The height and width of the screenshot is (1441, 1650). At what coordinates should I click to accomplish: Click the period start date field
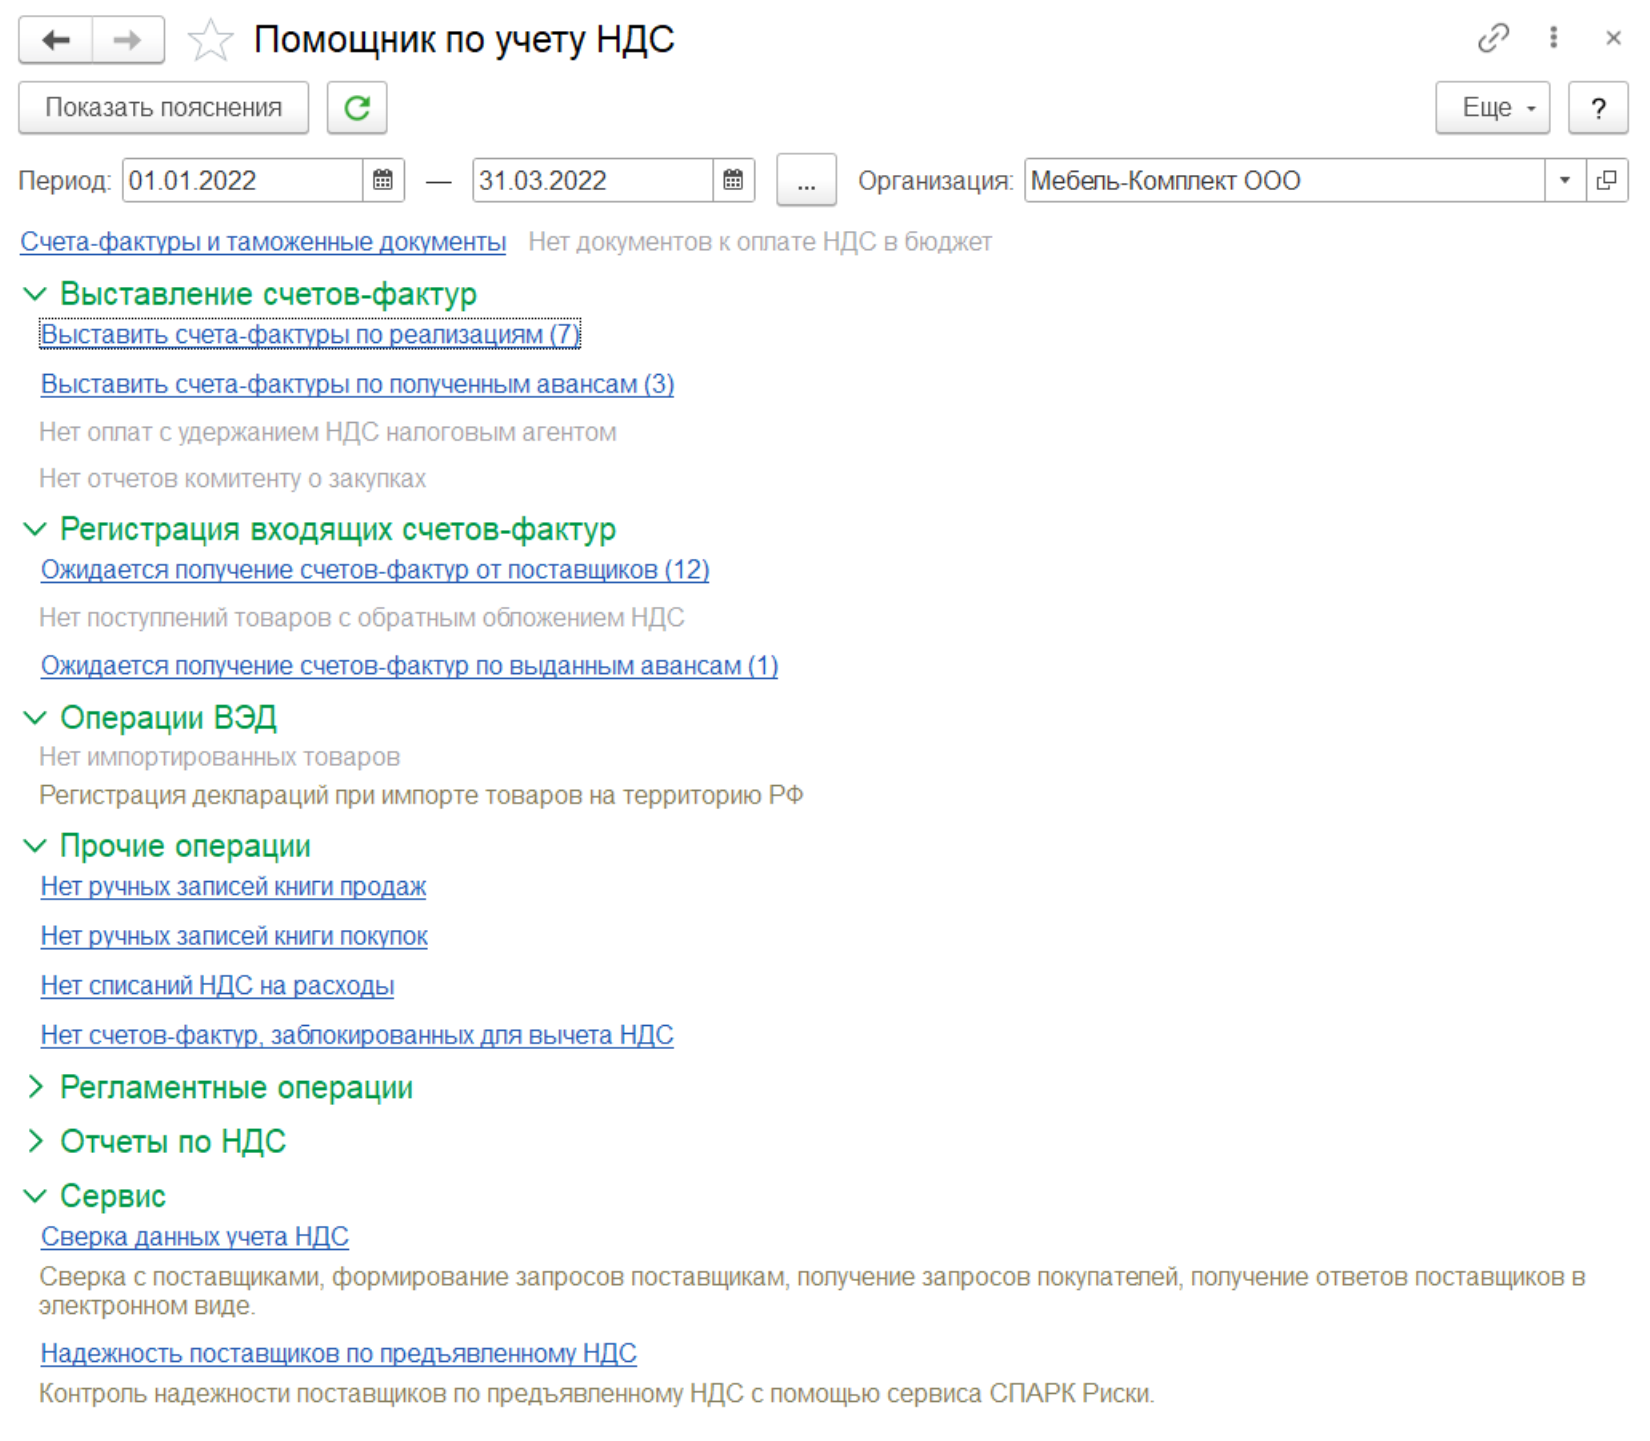(242, 181)
